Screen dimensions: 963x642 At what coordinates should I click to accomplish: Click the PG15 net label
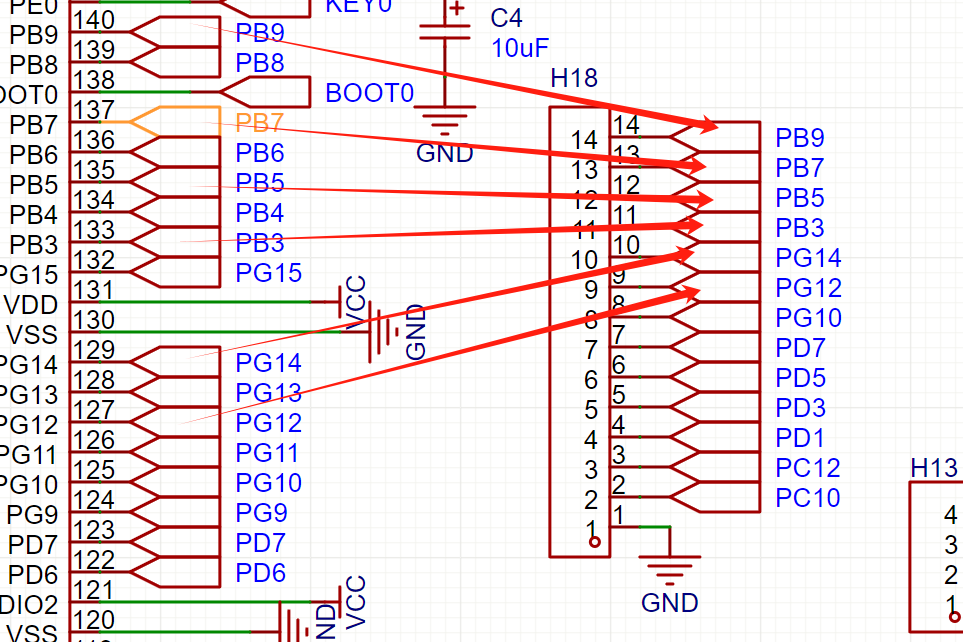pyautogui.click(x=265, y=273)
